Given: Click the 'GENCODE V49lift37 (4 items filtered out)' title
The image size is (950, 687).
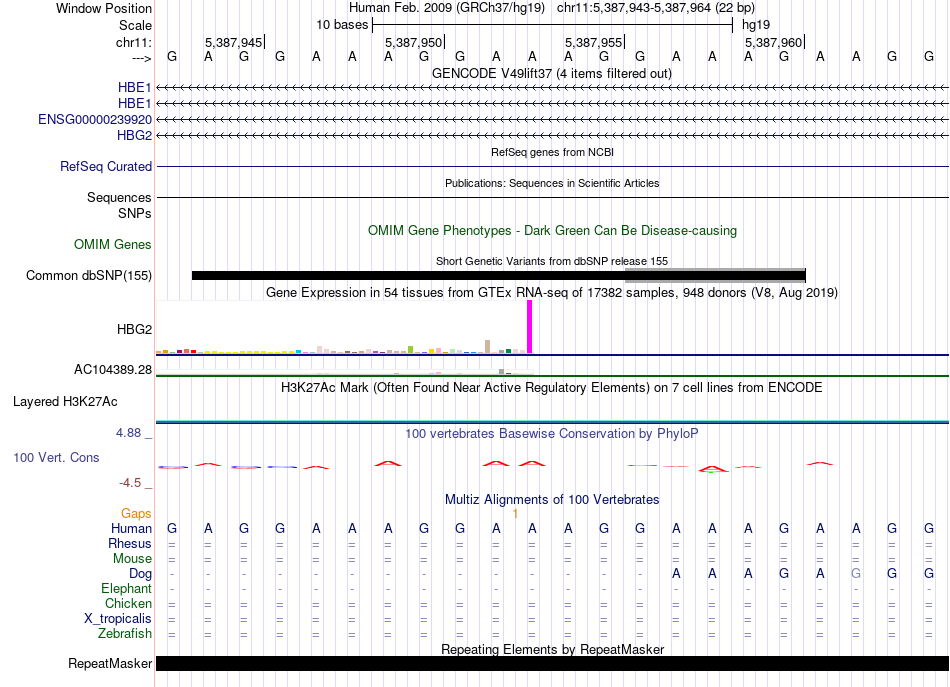Looking at the screenshot, I should (551, 73).
